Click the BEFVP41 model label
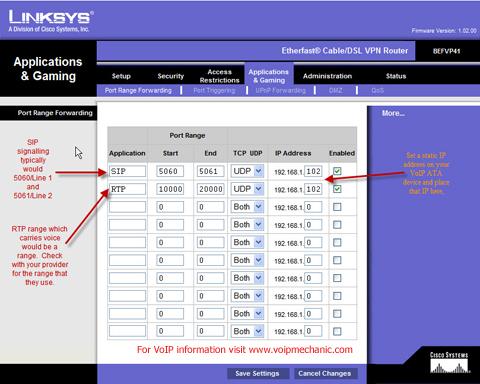The width and height of the screenshot is (480, 384). coord(447,51)
